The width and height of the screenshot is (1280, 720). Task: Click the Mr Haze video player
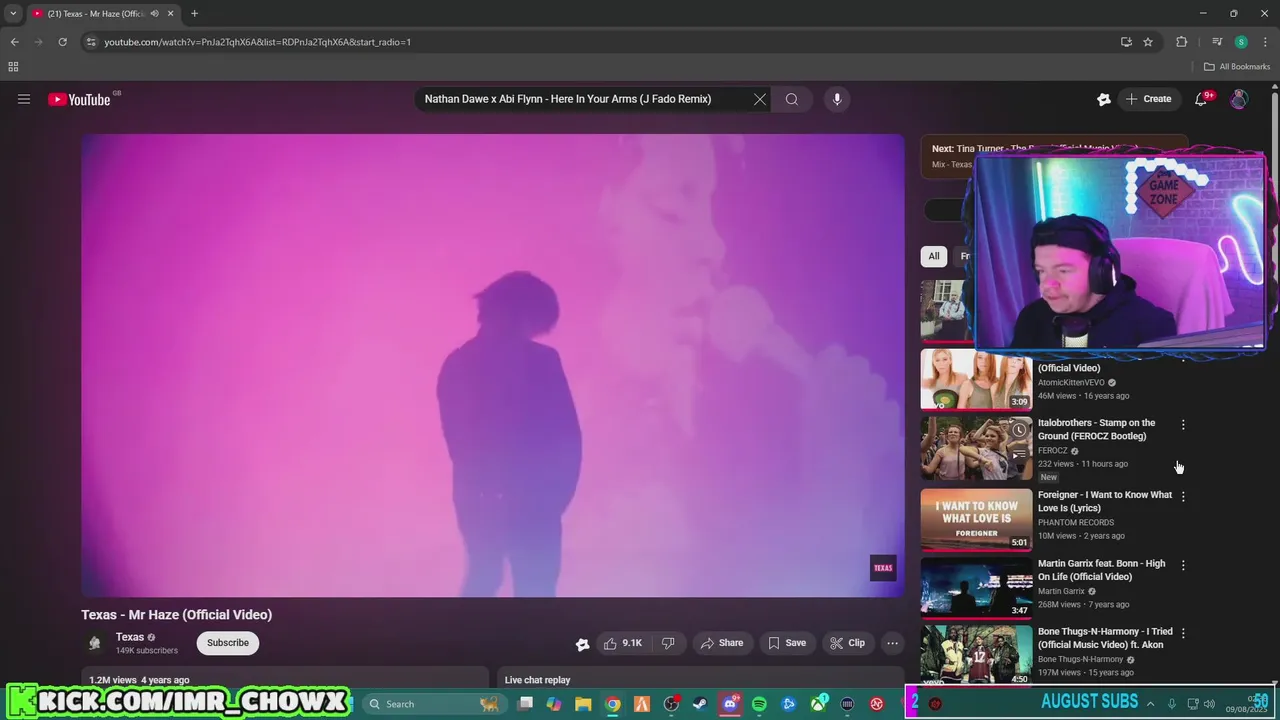493,365
